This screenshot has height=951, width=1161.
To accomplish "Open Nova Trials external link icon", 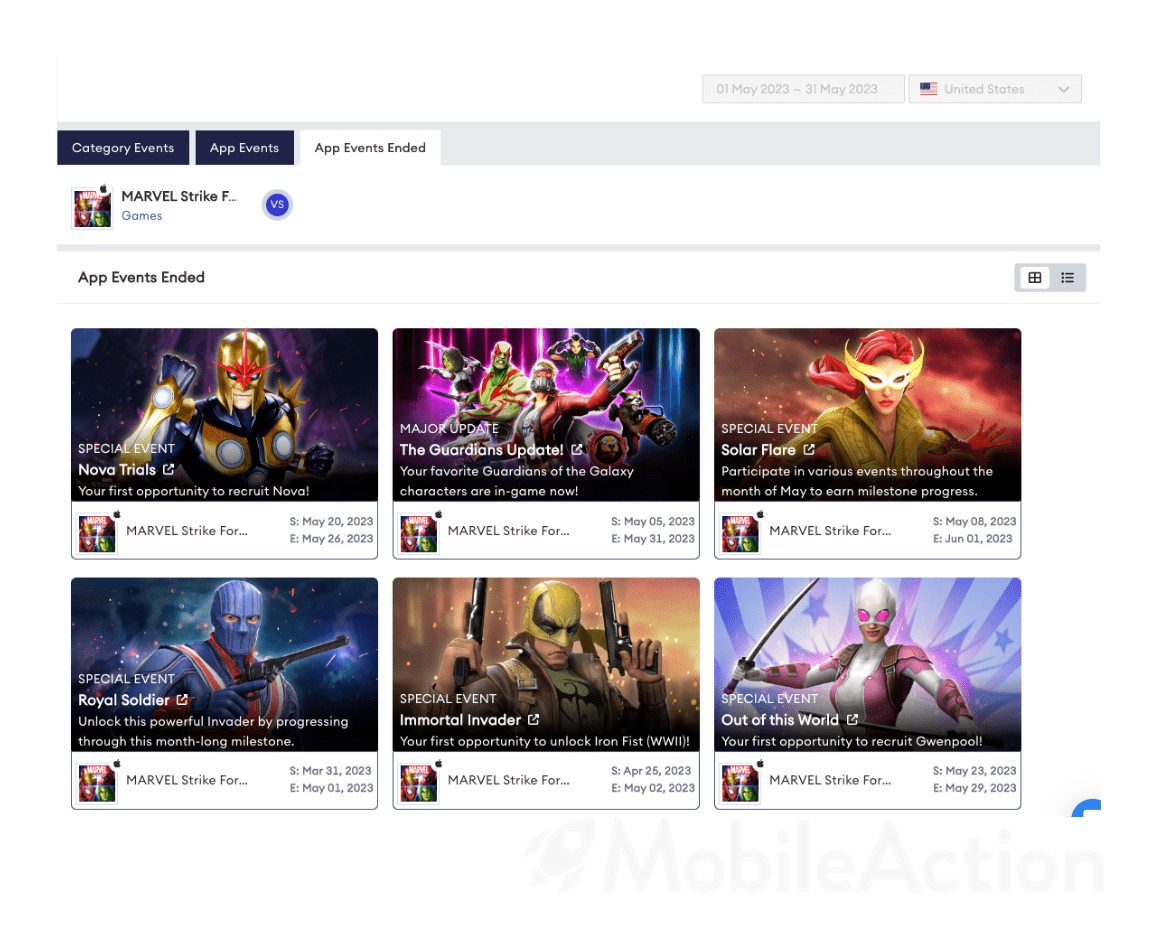I will [169, 470].
